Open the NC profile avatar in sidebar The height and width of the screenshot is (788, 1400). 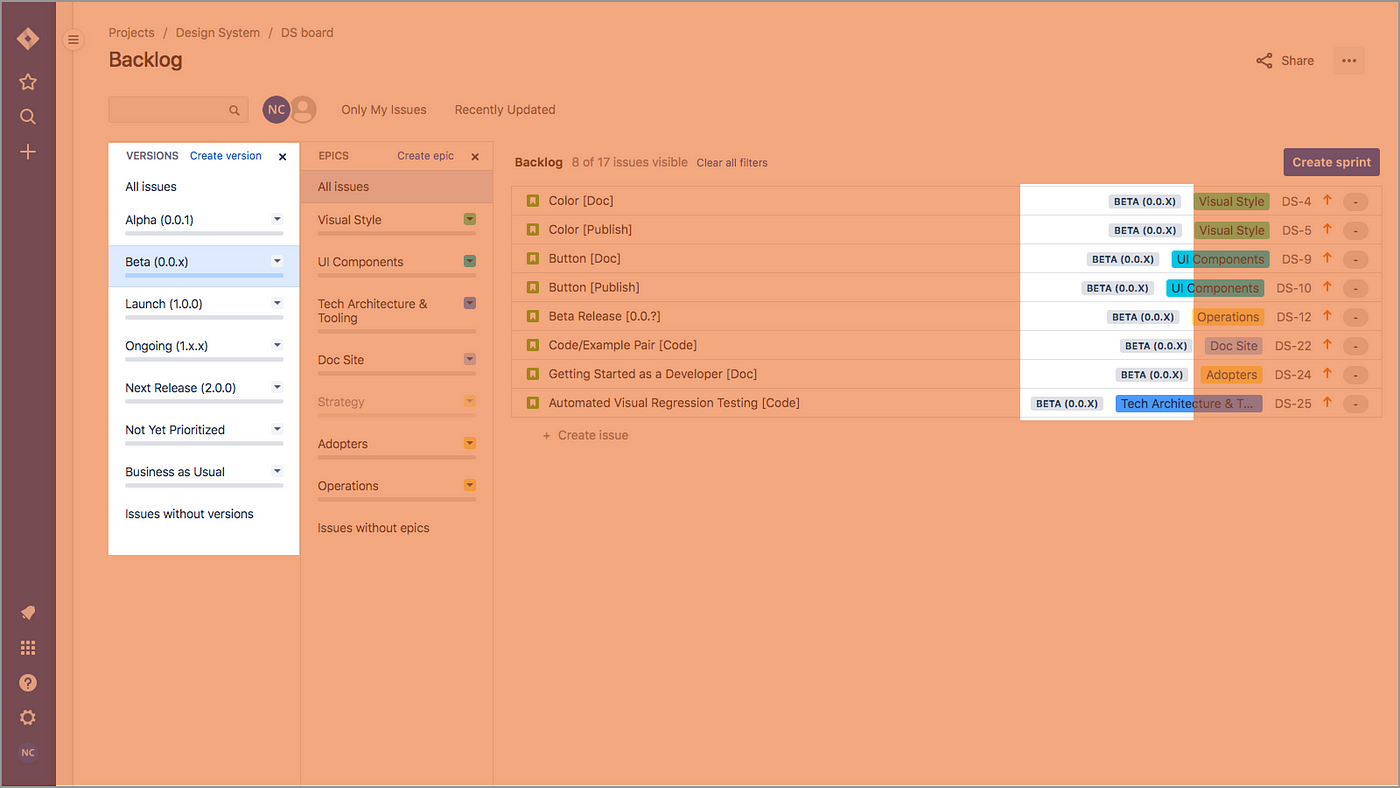(x=28, y=752)
